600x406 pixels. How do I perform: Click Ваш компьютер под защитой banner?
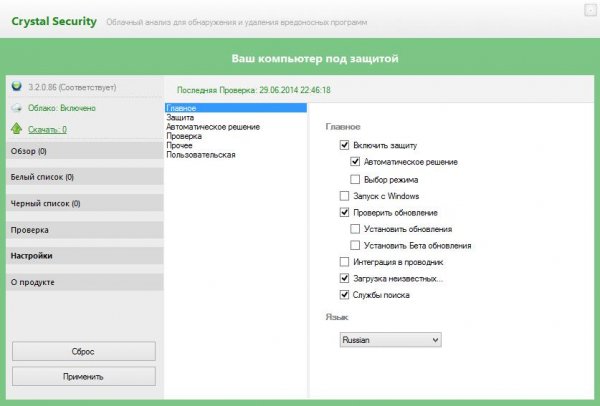coord(315,59)
